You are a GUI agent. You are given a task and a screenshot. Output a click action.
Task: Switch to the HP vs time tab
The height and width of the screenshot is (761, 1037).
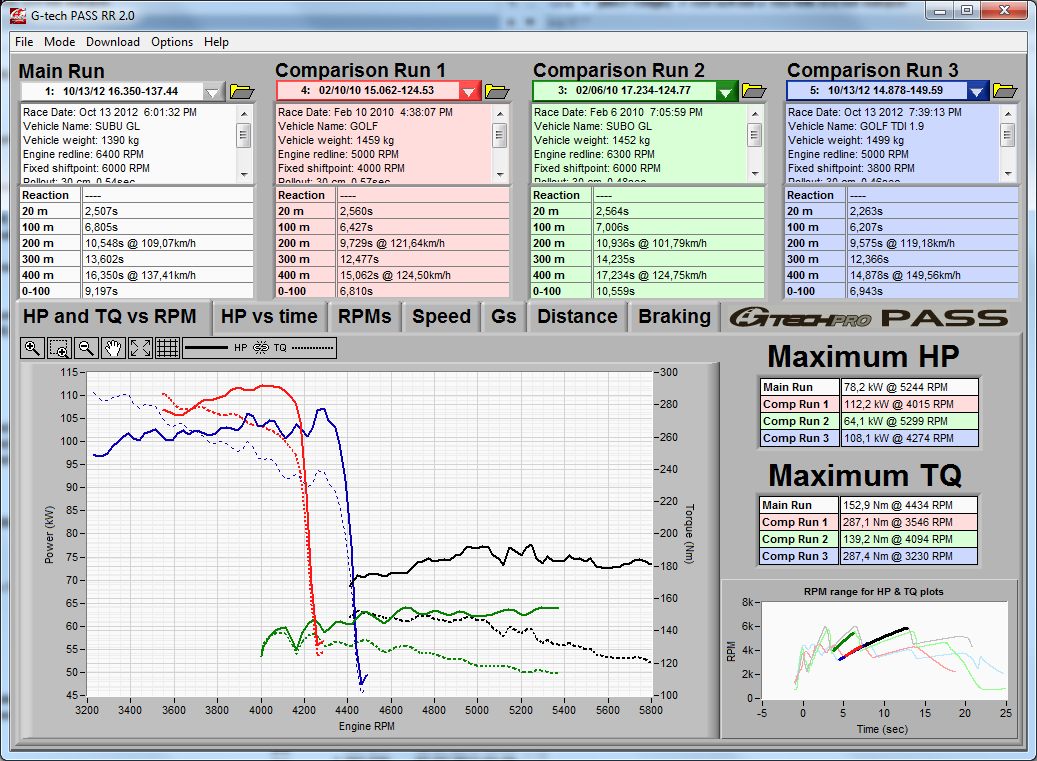[269, 317]
